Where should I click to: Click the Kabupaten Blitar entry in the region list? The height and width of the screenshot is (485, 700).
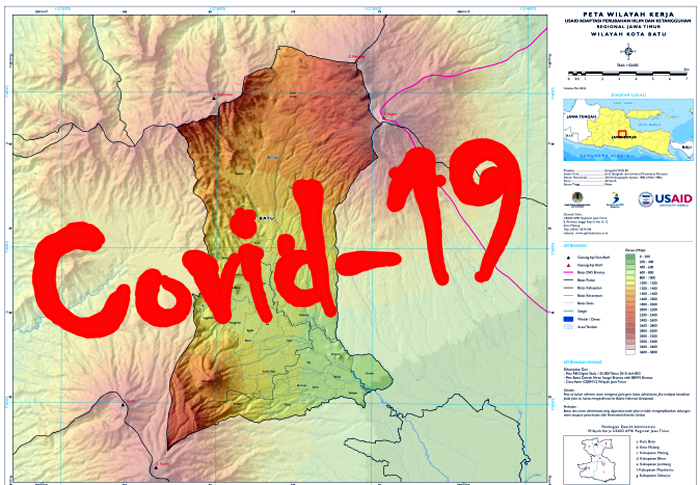(651, 459)
